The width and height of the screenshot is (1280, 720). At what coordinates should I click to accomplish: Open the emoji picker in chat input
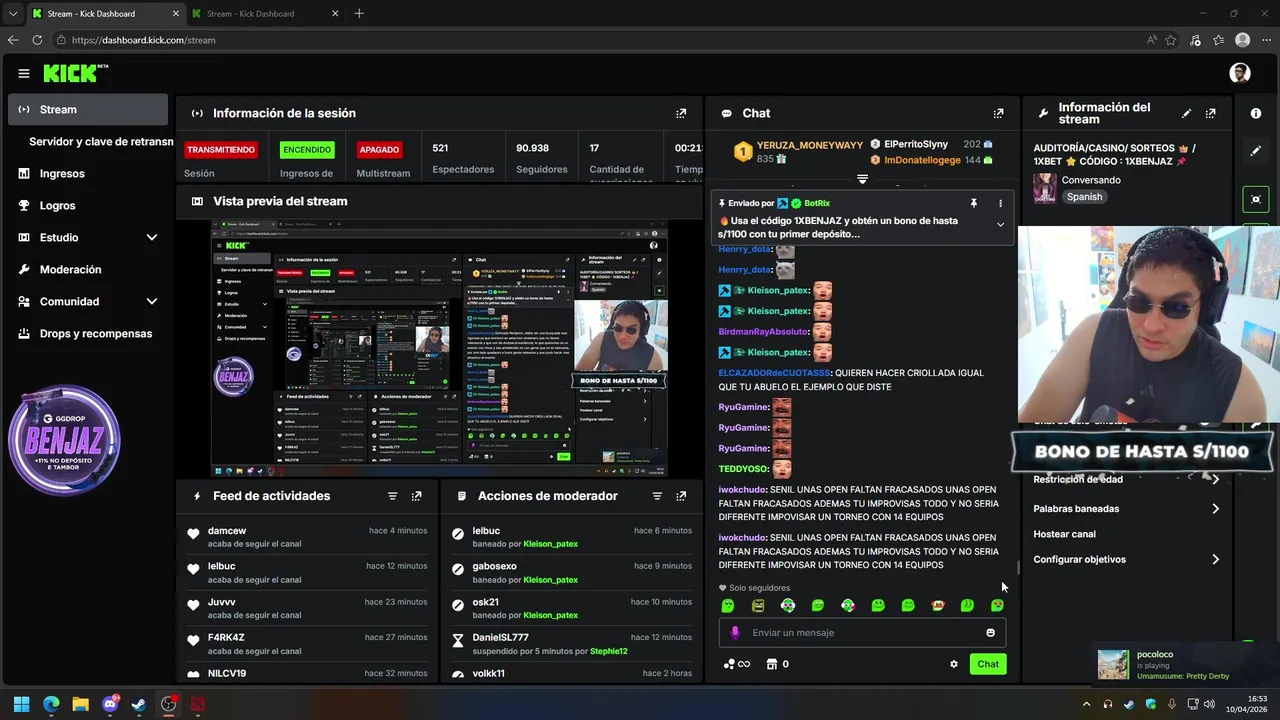(991, 632)
